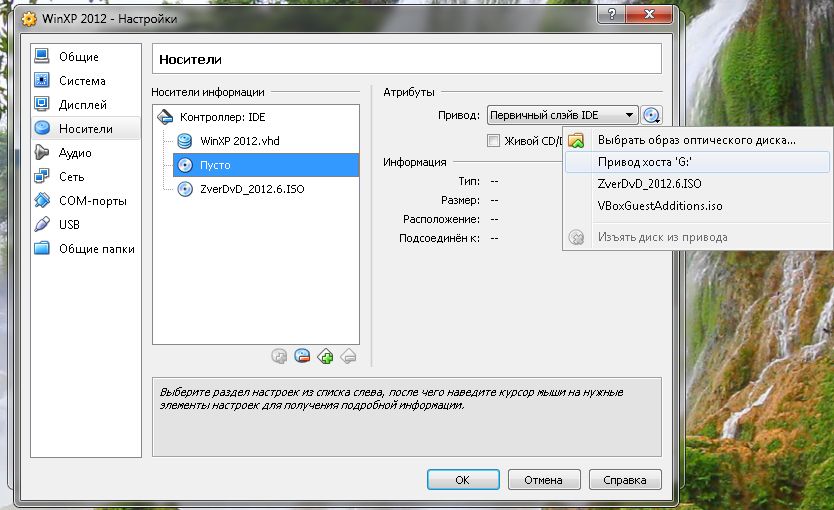This screenshot has width=834, height=510.
Task: Open the Система settings section
Action: point(82,81)
